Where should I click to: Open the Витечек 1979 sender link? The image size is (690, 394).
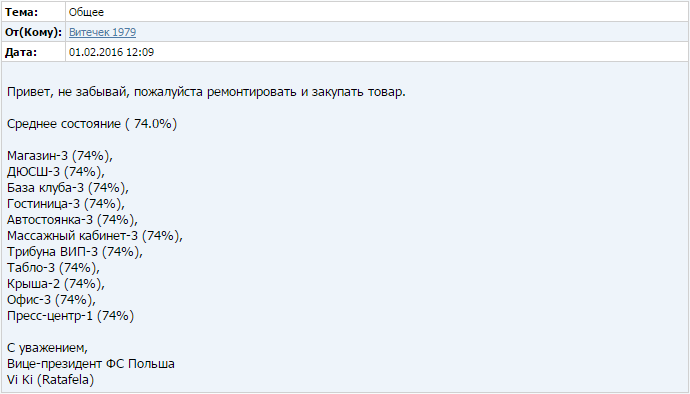click(103, 32)
